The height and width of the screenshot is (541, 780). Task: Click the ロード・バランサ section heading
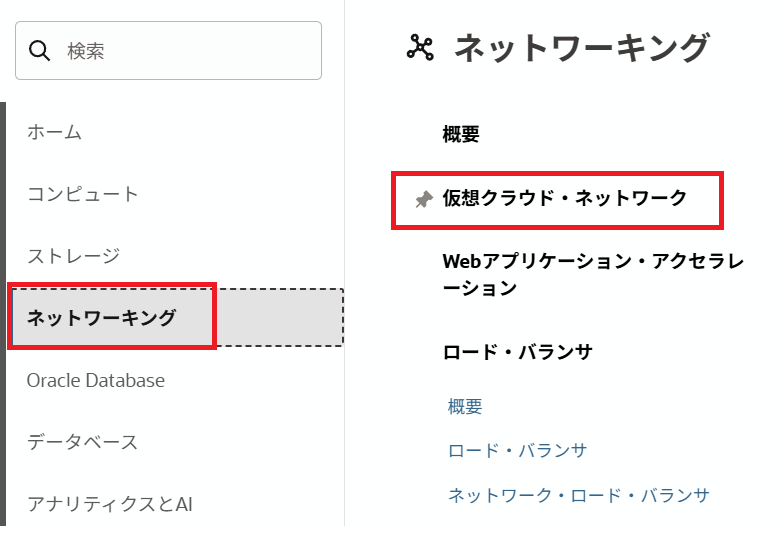click(x=517, y=352)
